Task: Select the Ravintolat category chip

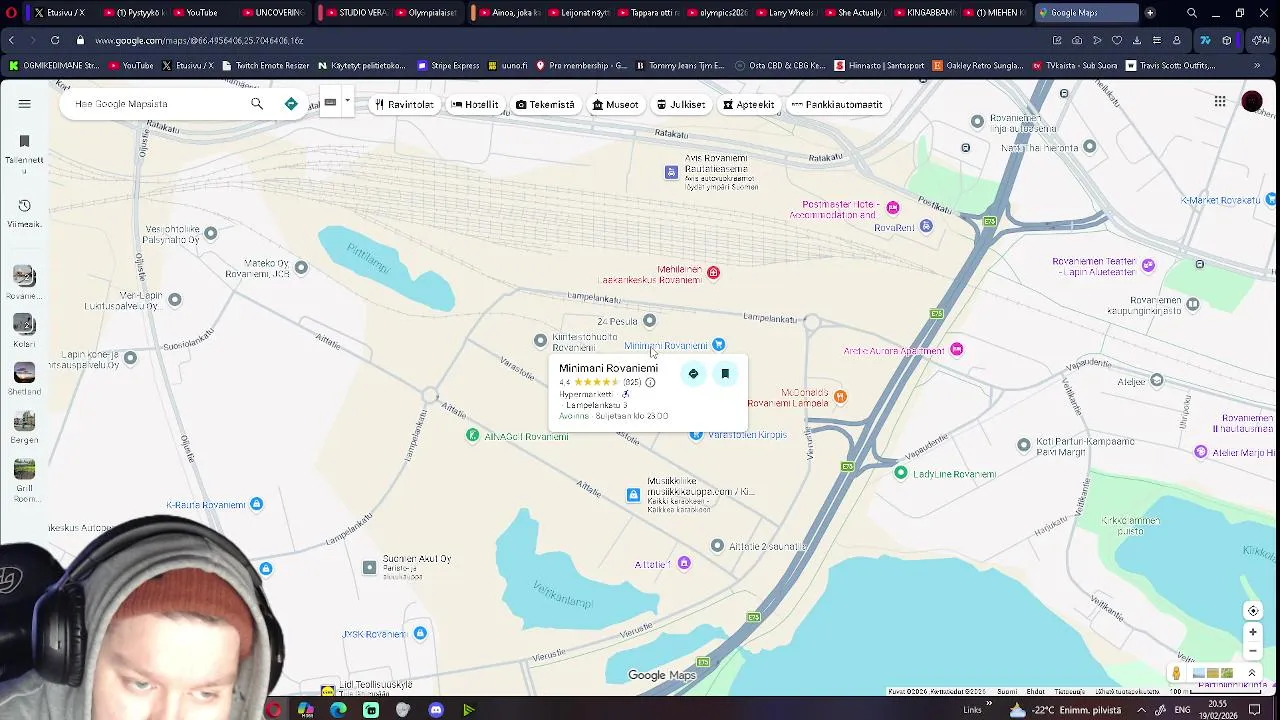Action: point(404,104)
